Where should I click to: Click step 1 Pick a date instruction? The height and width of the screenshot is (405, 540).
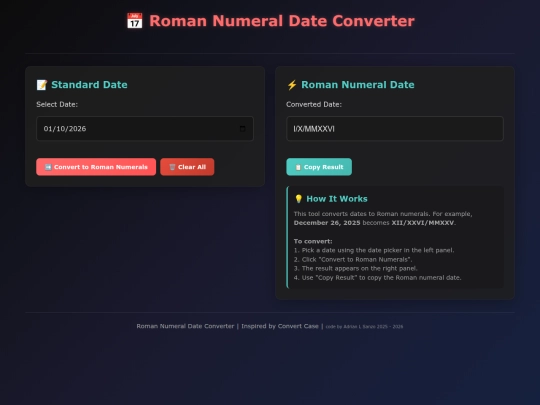point(374,250)
